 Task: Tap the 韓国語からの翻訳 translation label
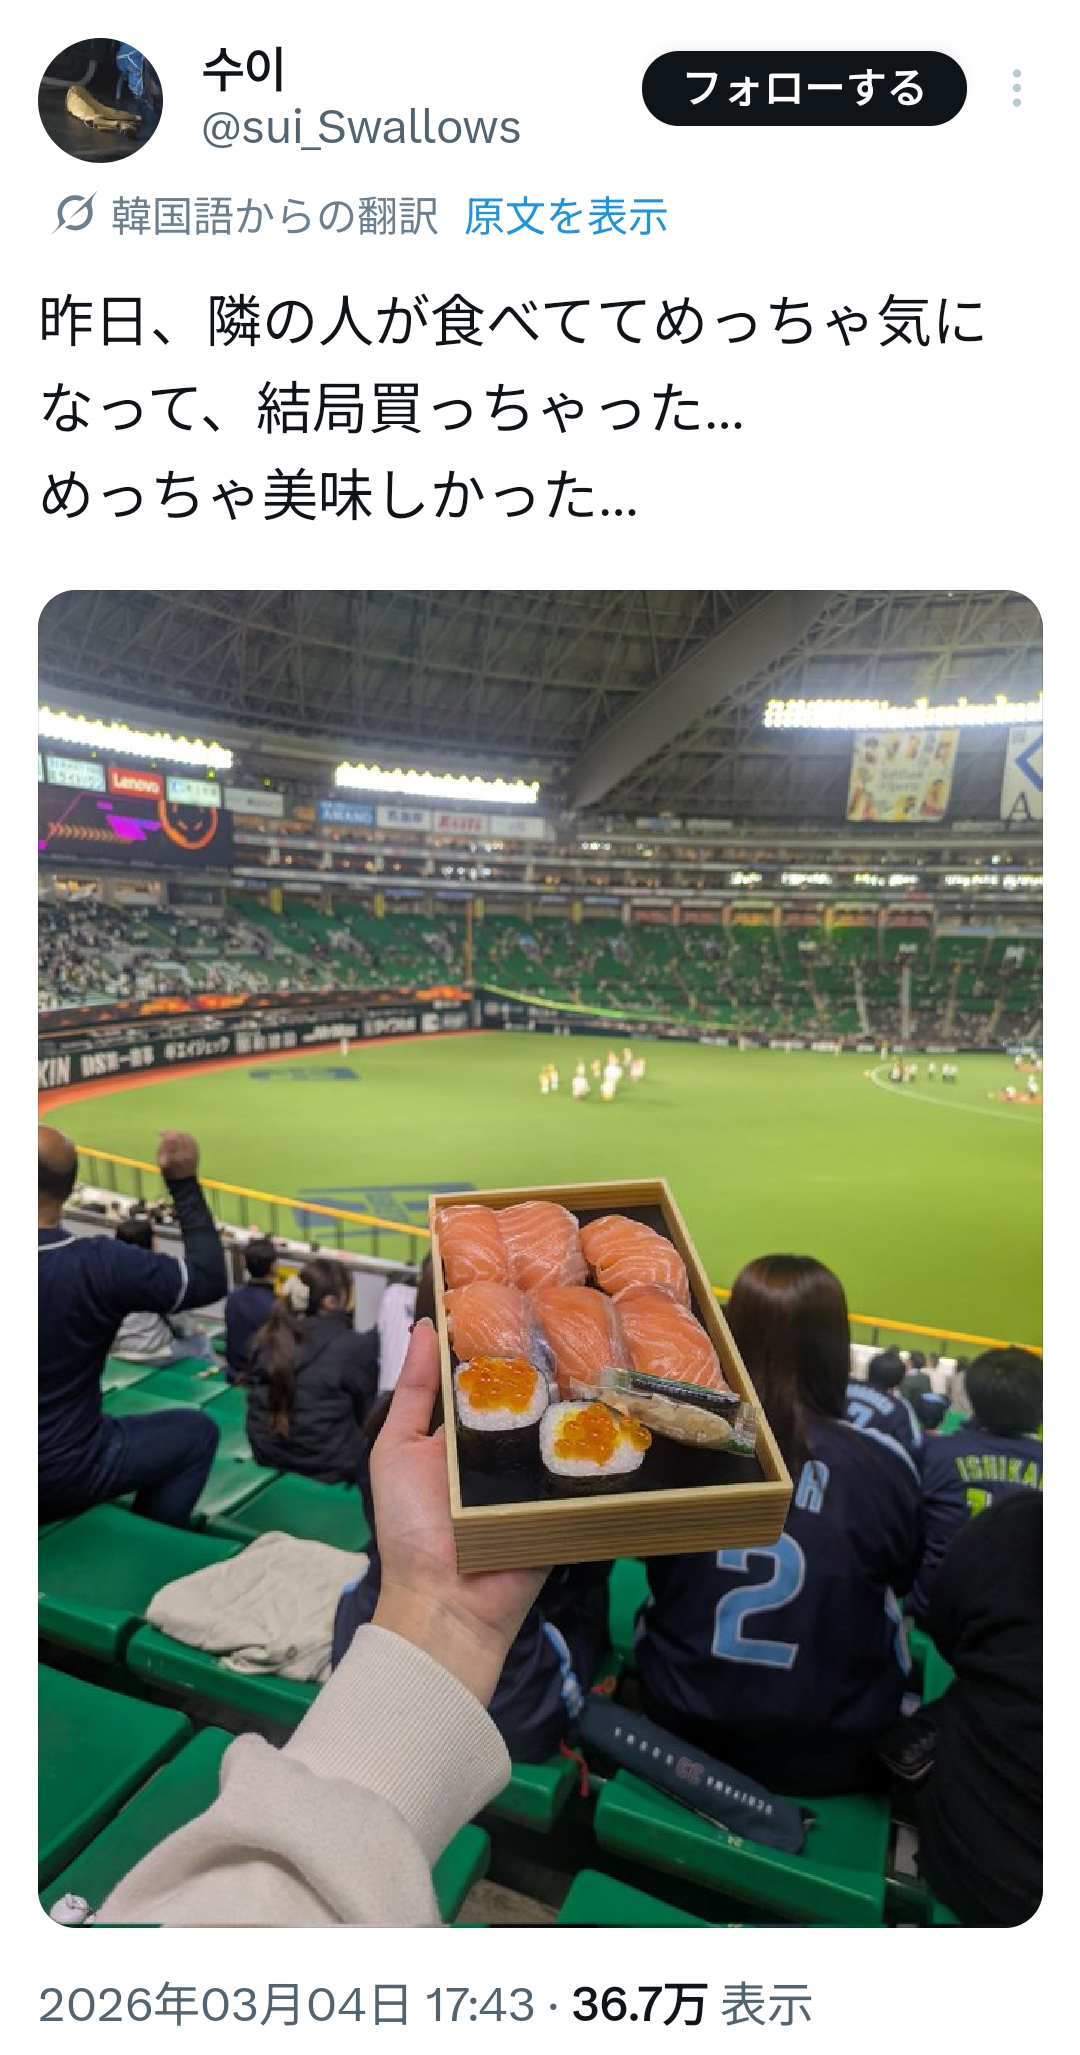275,216
